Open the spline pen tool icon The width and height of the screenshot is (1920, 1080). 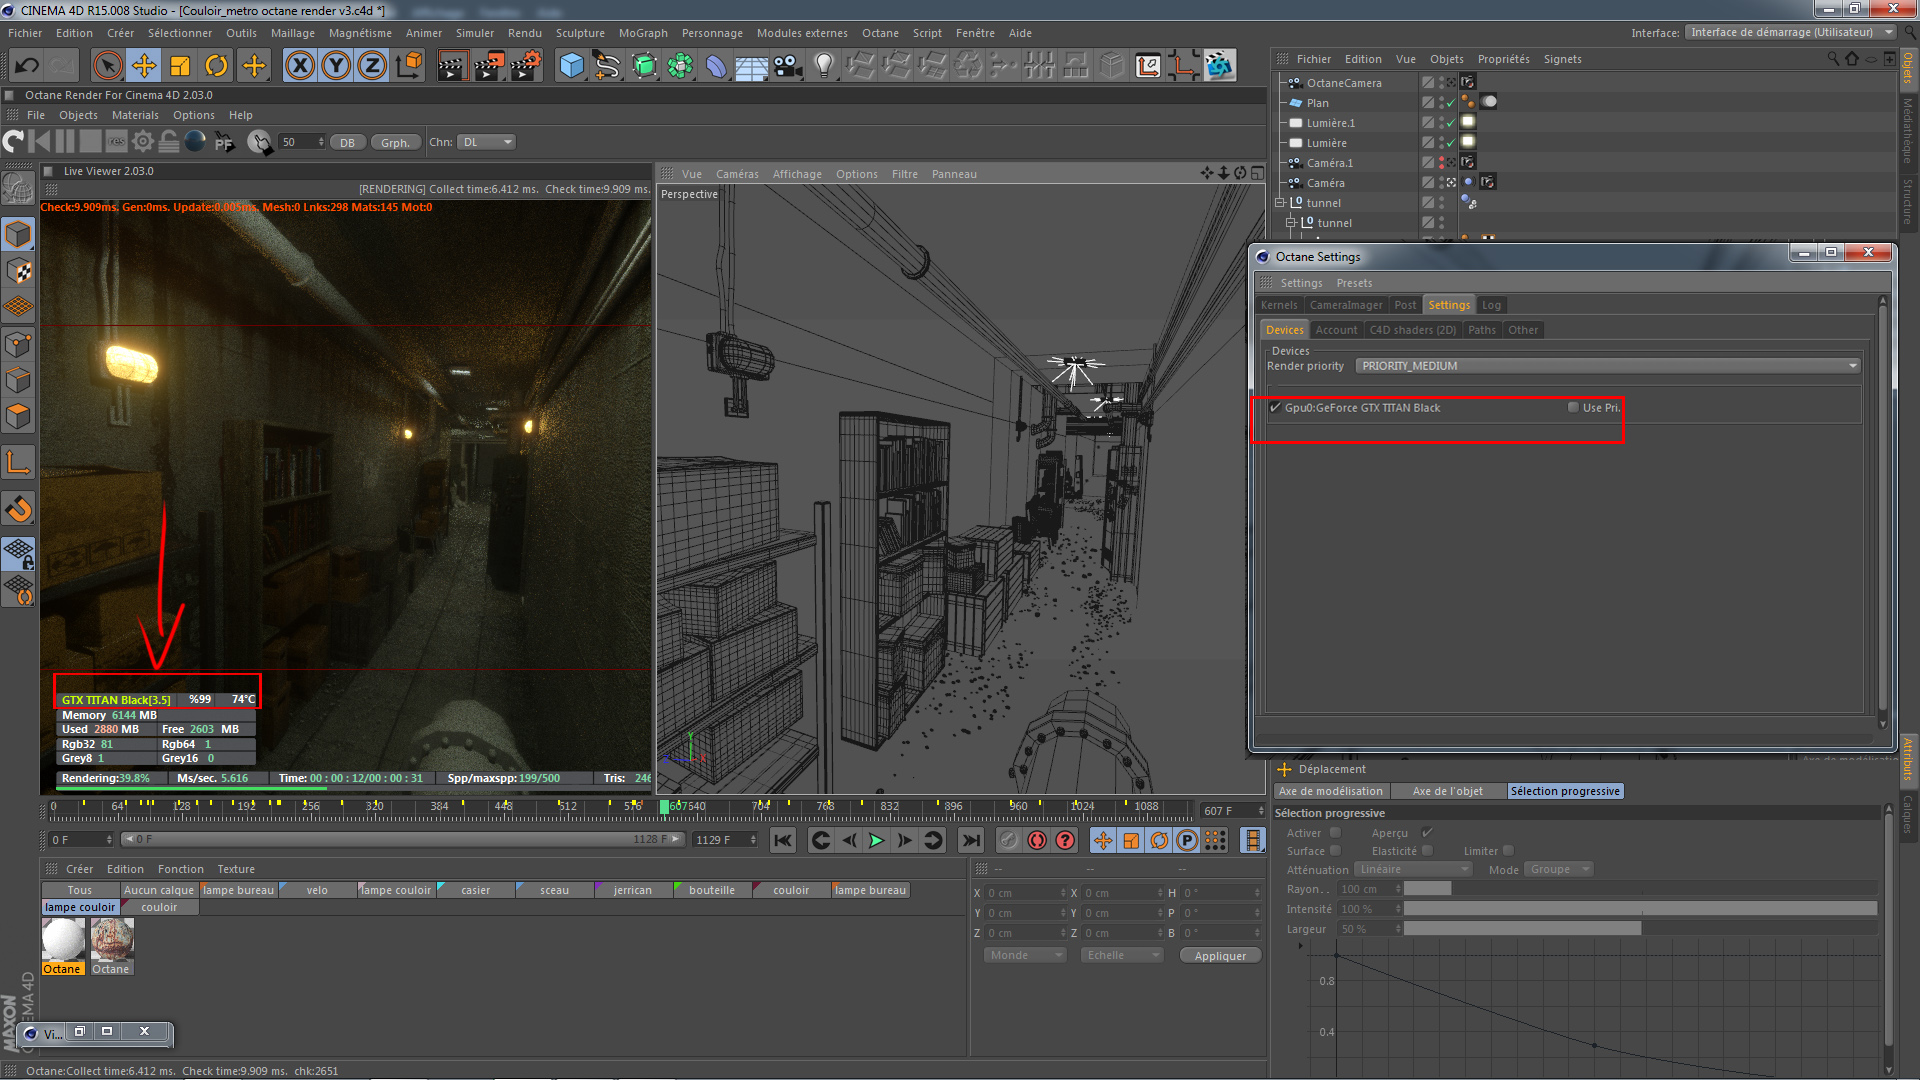pos(607,66)
